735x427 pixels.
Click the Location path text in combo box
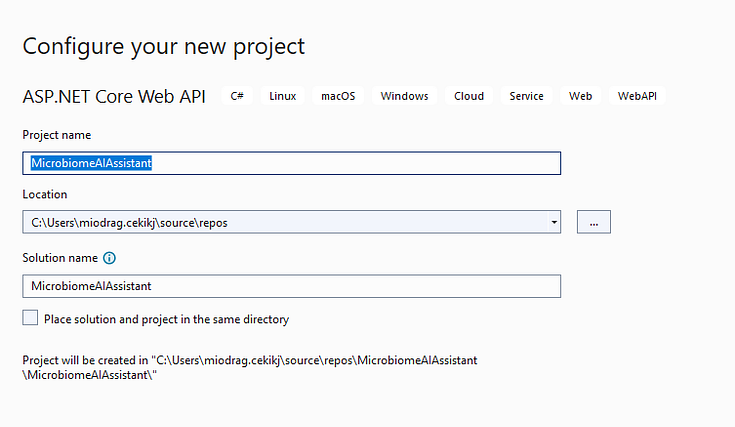(x=130, y=222)
